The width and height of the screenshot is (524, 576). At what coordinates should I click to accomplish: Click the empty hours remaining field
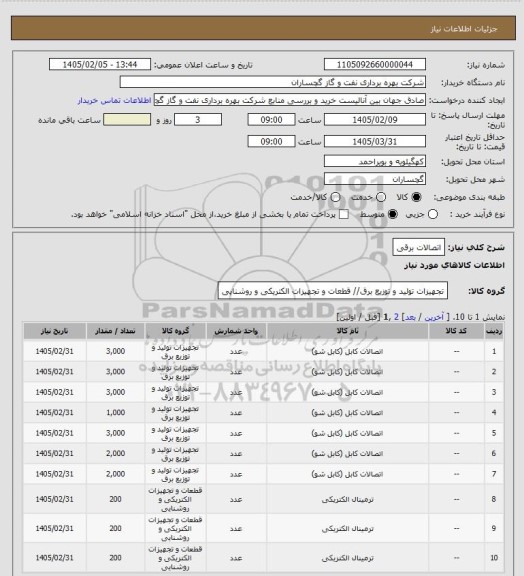point(127,120)
